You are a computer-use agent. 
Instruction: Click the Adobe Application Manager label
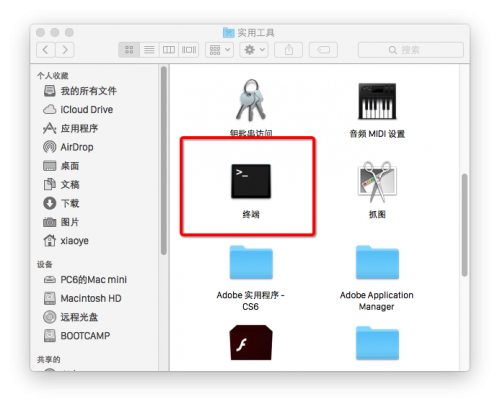point(377,301)
